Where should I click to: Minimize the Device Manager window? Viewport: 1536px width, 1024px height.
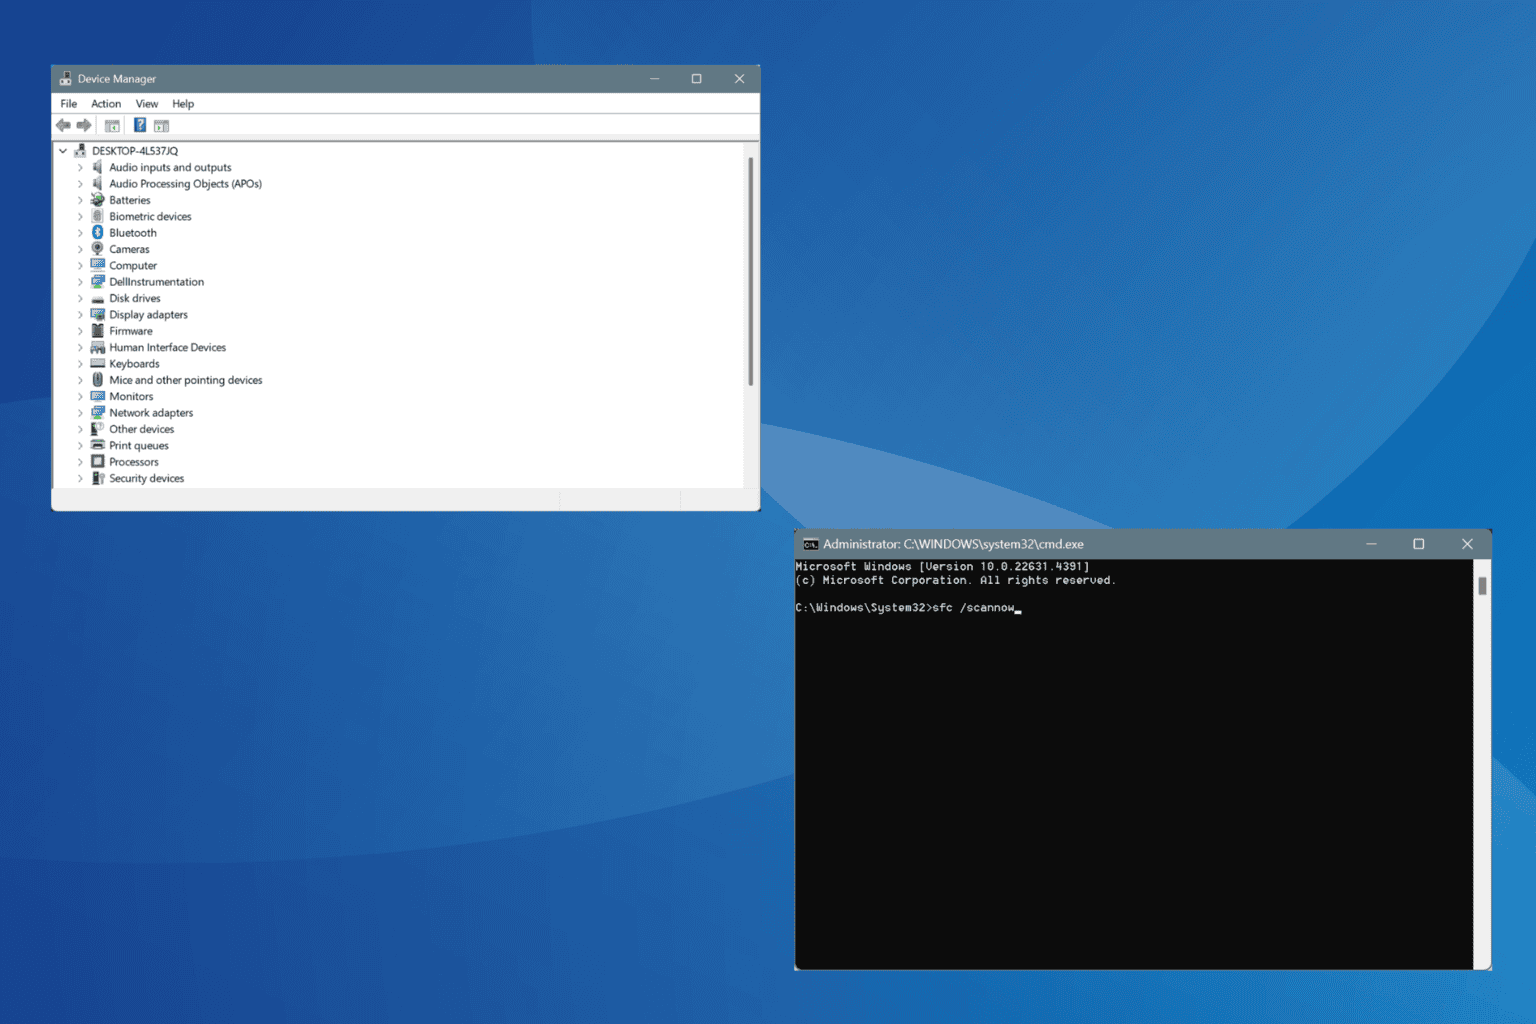(x=654, y=79)
